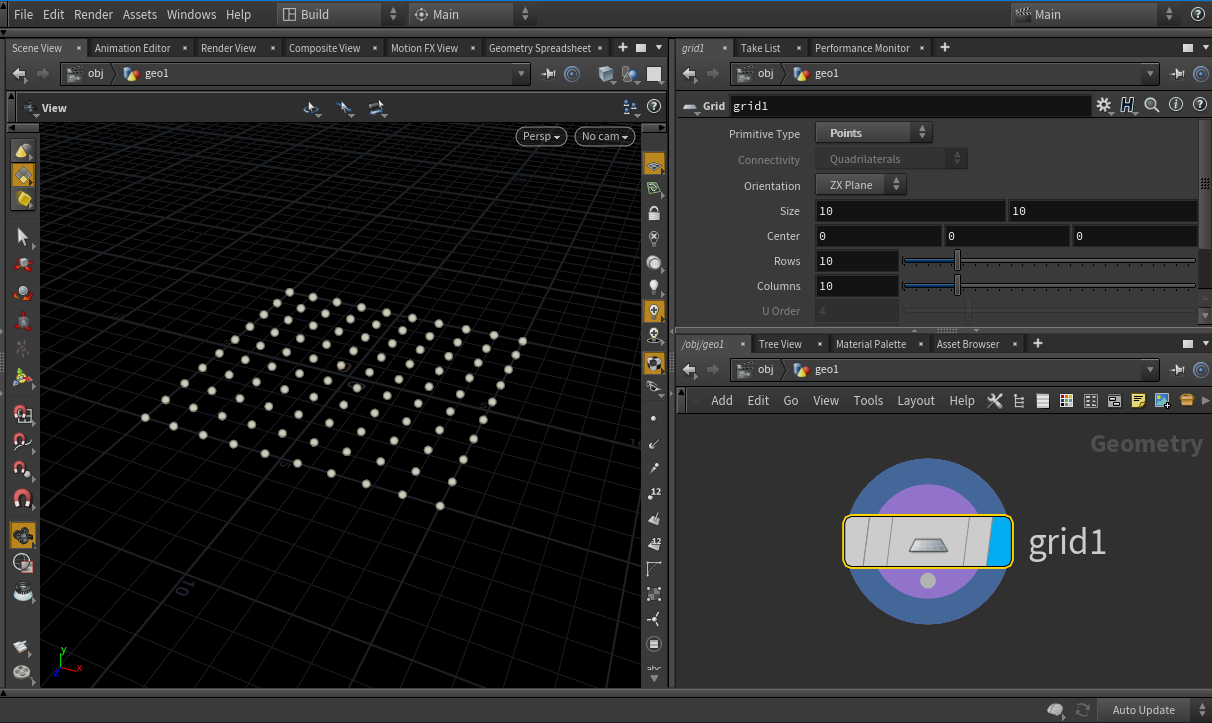Click the obj path segment in Scene View
This screenshot has height=723, width=1212.
(87, 74)
